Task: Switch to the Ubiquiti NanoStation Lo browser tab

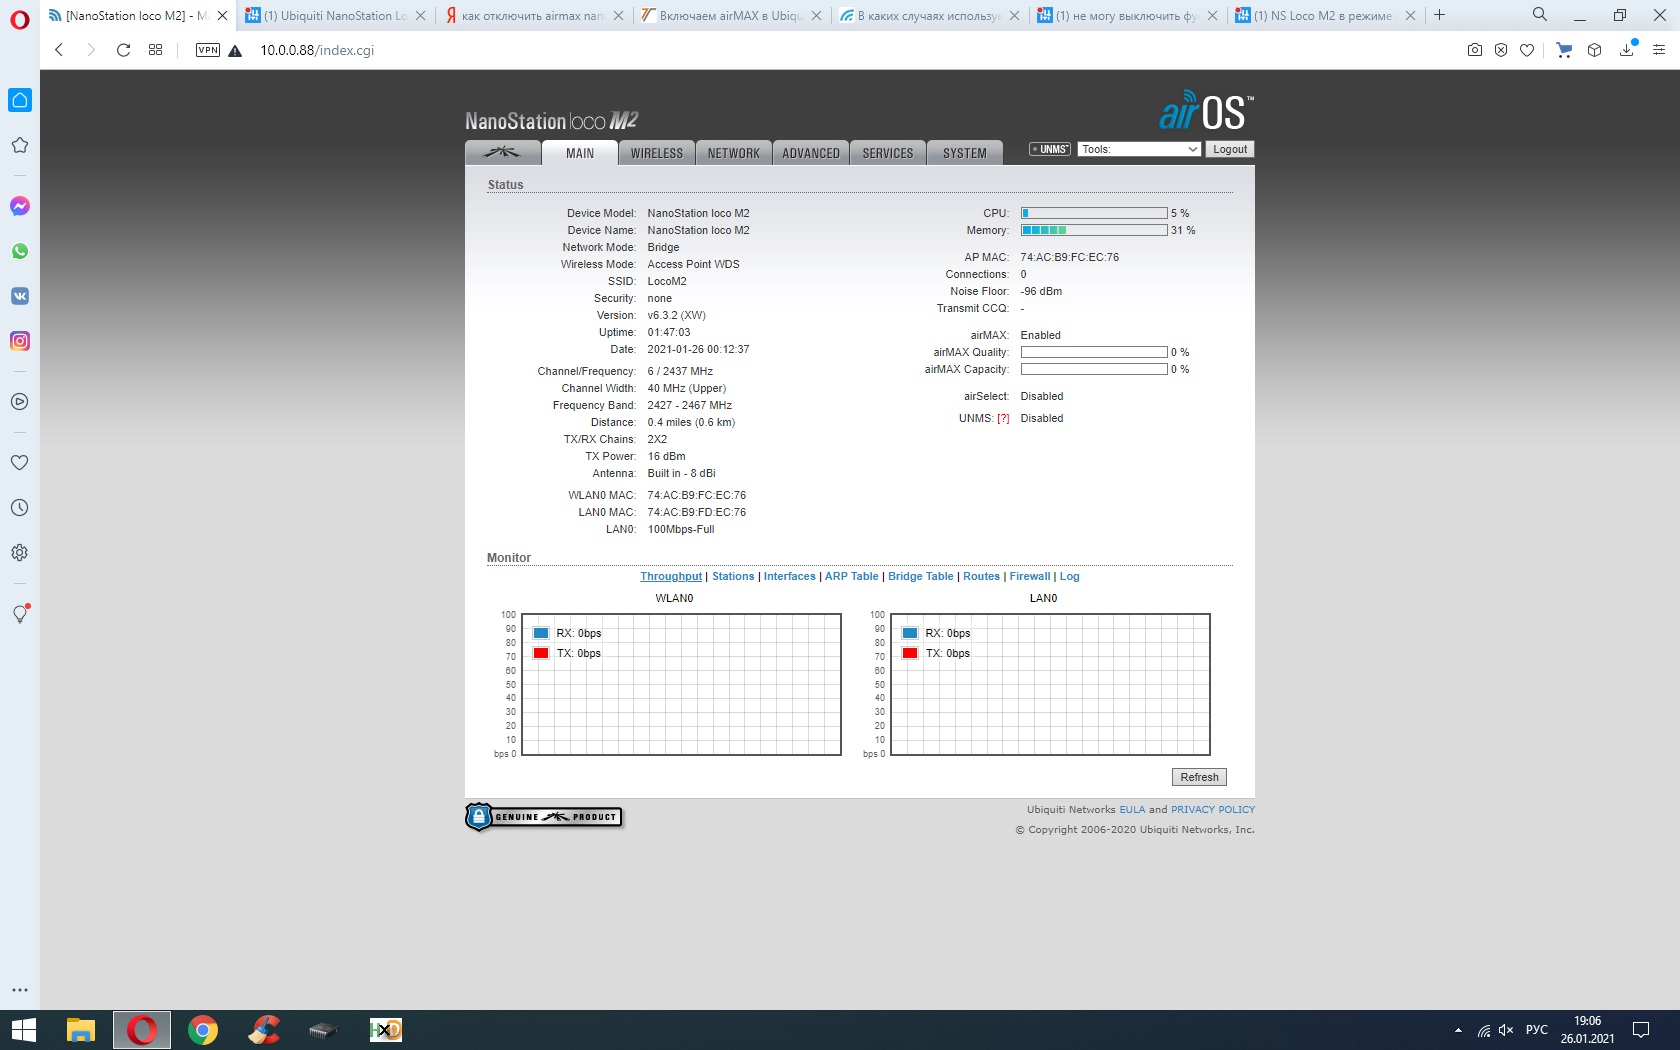Action: (335, 15)
